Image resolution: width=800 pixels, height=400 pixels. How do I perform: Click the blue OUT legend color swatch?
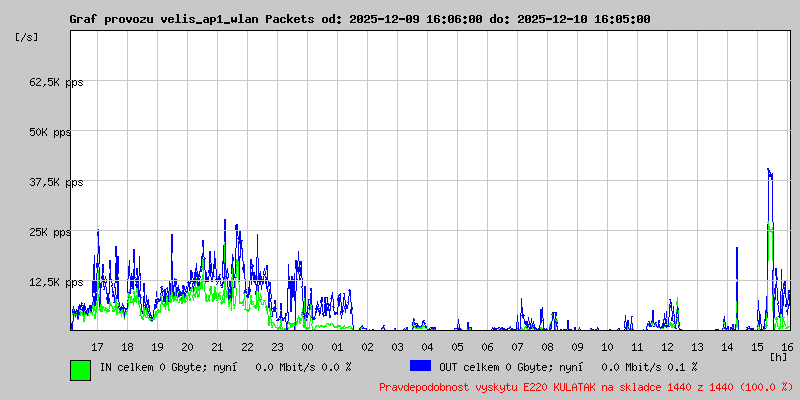420,366
